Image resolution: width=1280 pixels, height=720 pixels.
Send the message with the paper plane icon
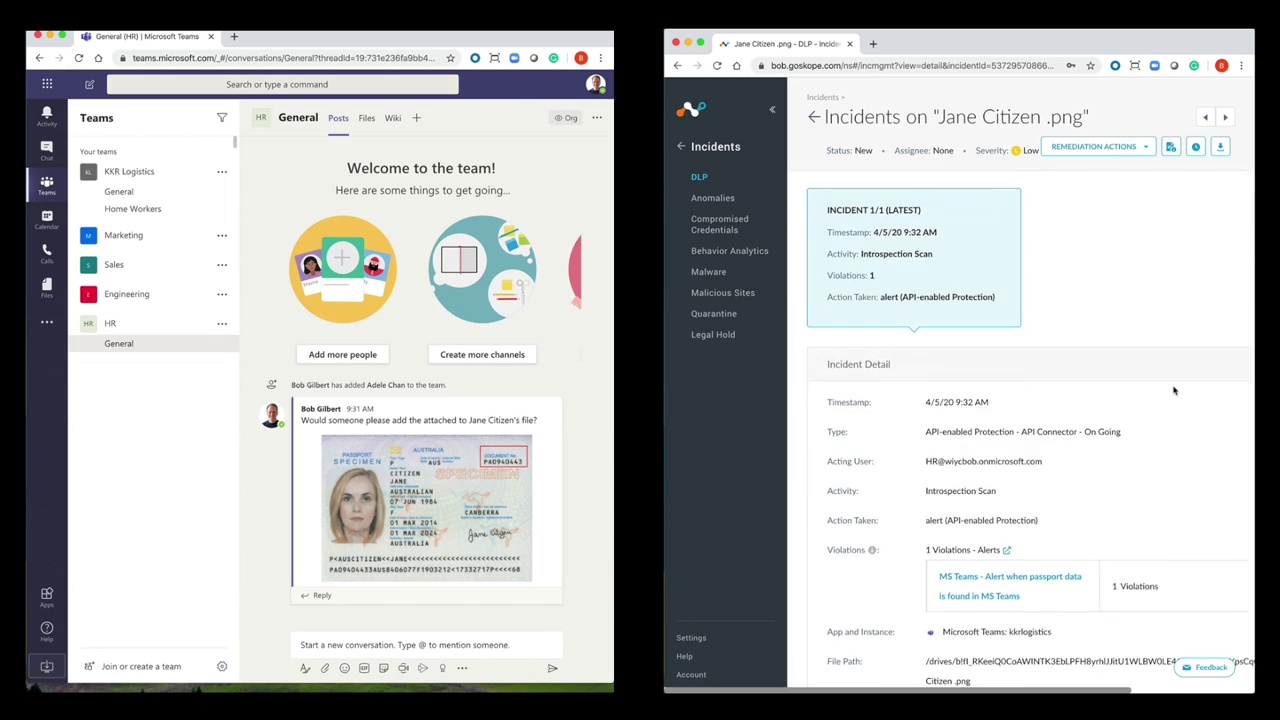click(552, 668)
